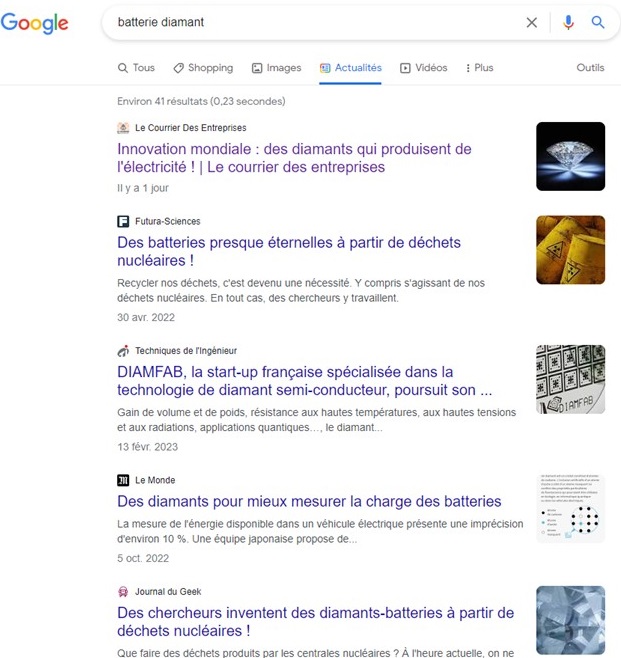
Task: Switch to the Images tab
Action: point(276,68)
